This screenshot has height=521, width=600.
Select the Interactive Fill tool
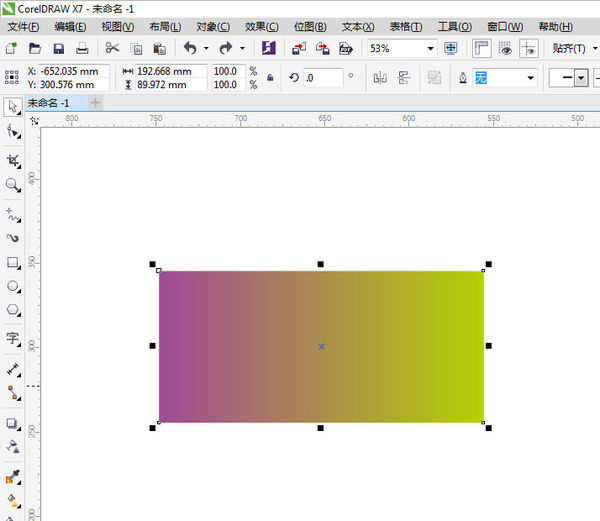click(x=13, y=500)
